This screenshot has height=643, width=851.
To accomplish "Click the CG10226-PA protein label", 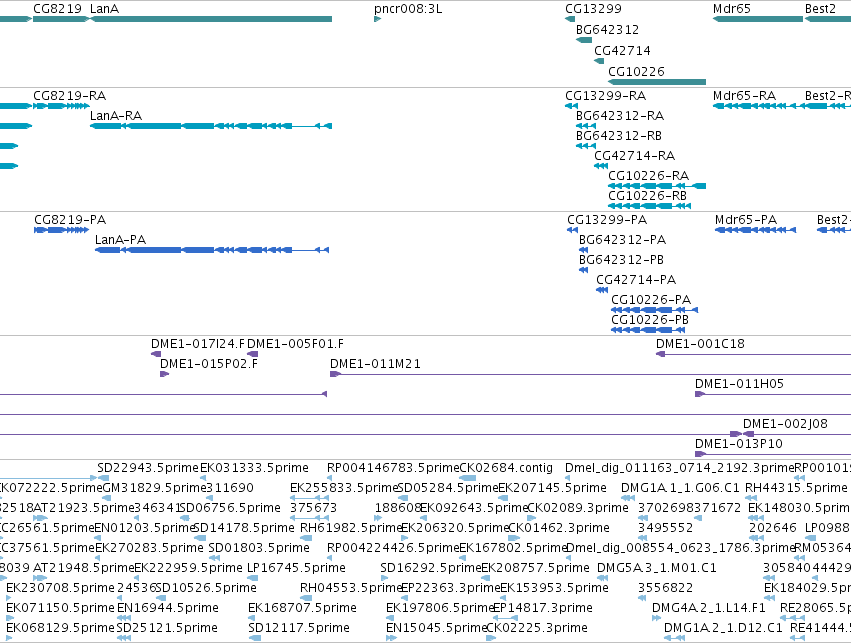I will coord(651,300).
